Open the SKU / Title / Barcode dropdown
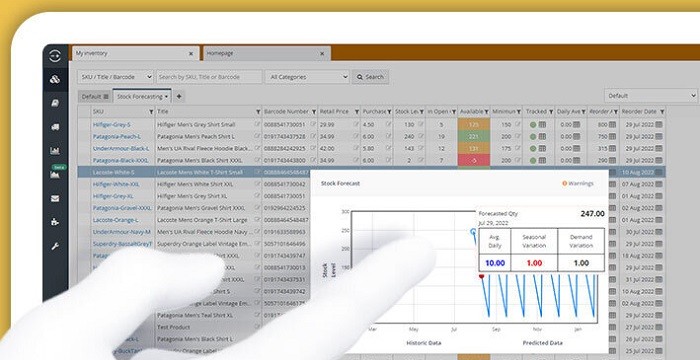The height and width of the screenshot is (360, 700). click(116, 77)
